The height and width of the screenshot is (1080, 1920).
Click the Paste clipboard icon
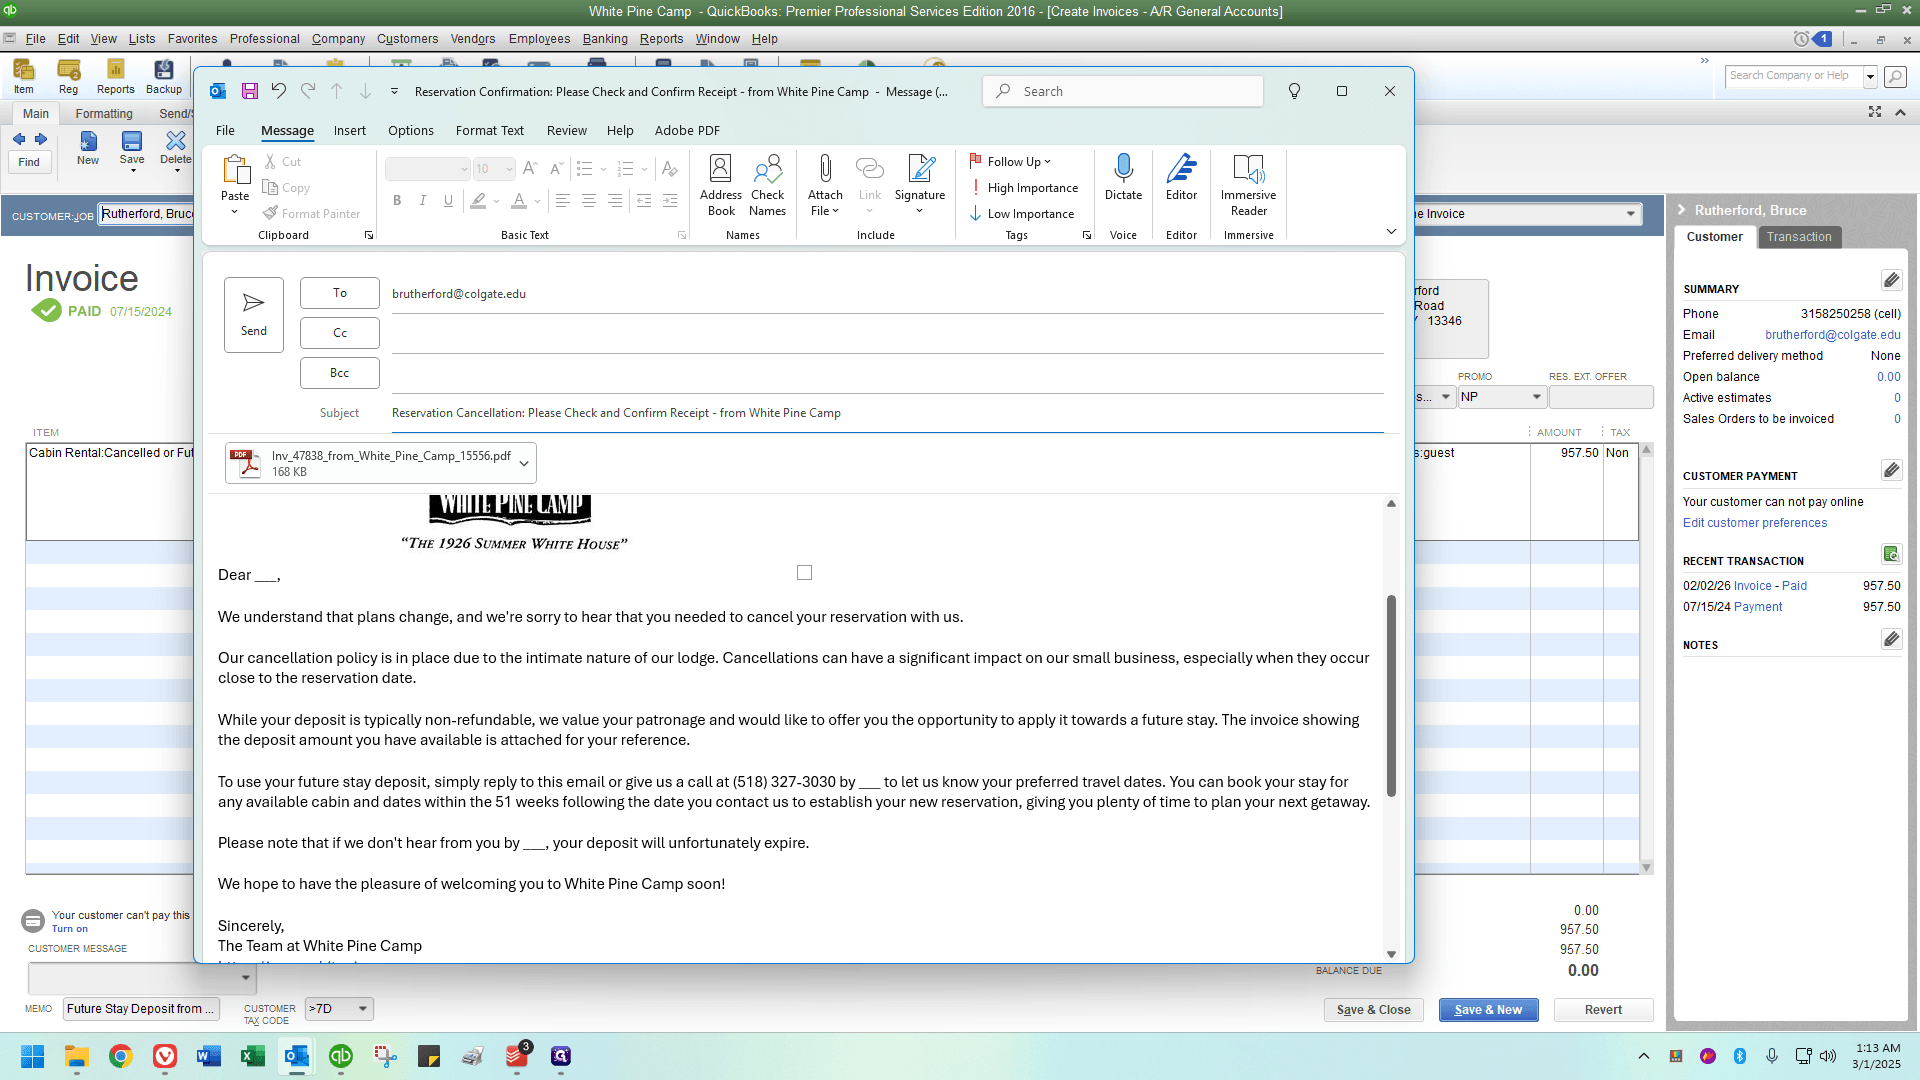tap(236, 170)
